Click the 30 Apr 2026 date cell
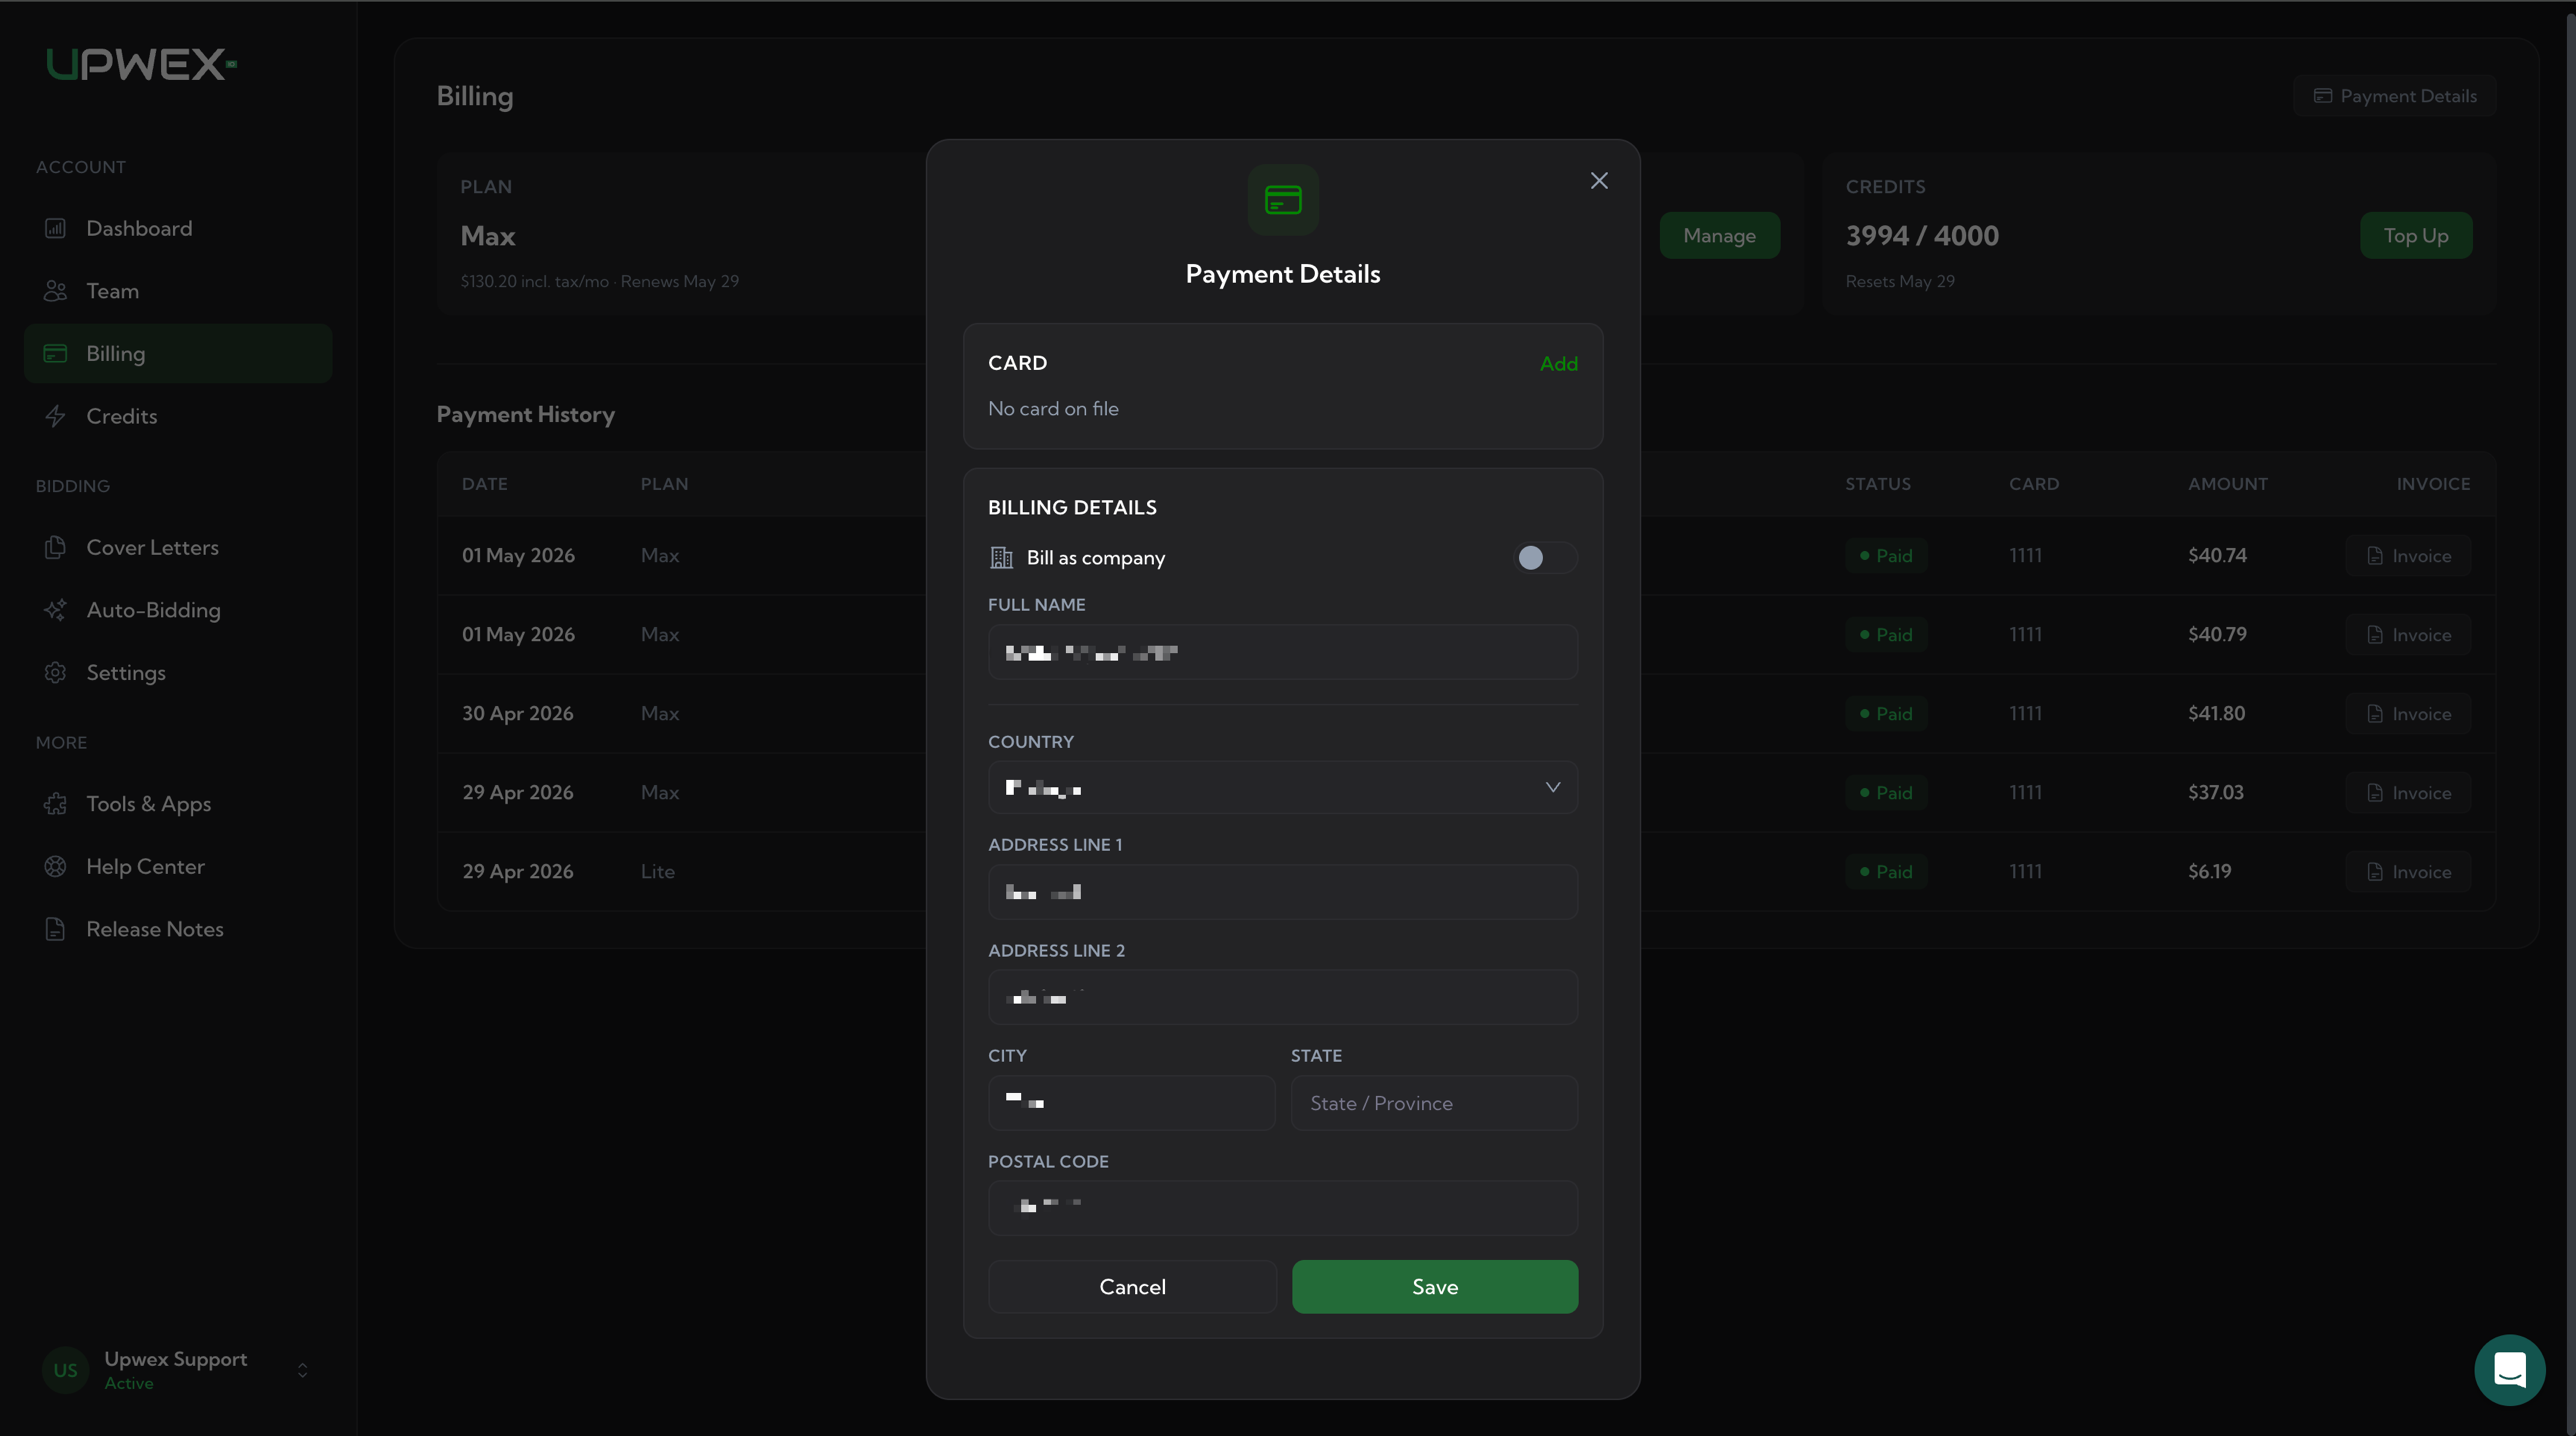 (x=518, y=714)
